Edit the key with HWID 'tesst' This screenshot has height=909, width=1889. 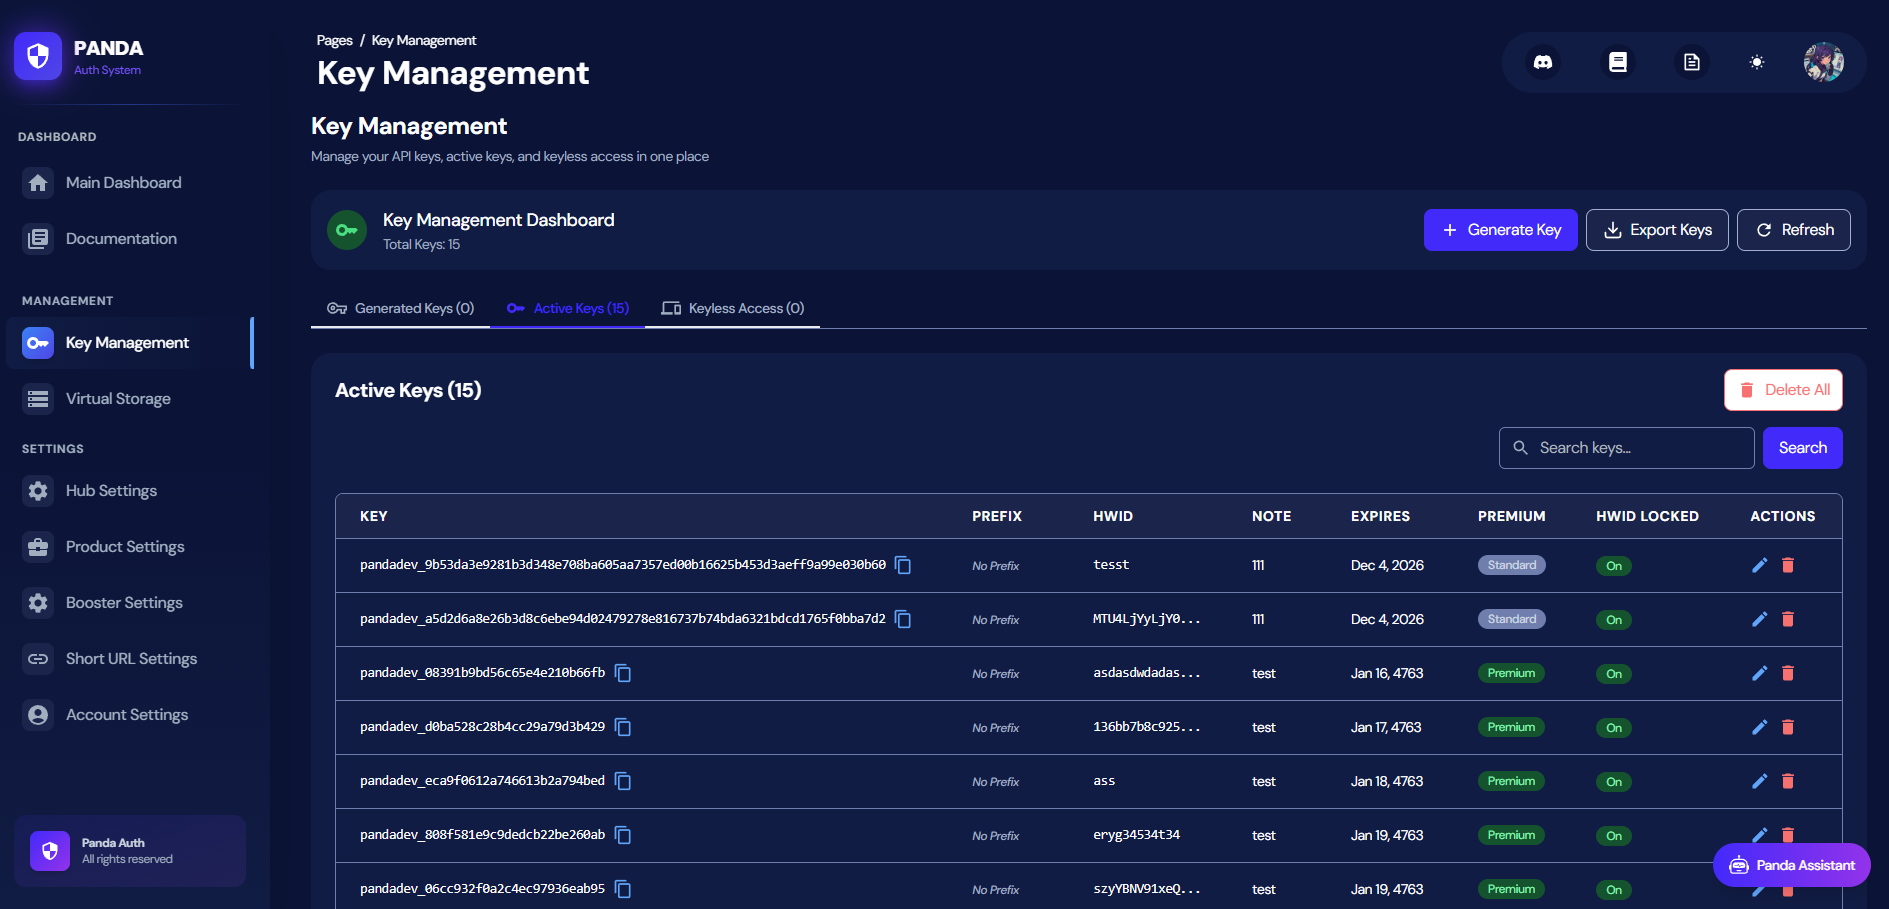click(1759, 565)
